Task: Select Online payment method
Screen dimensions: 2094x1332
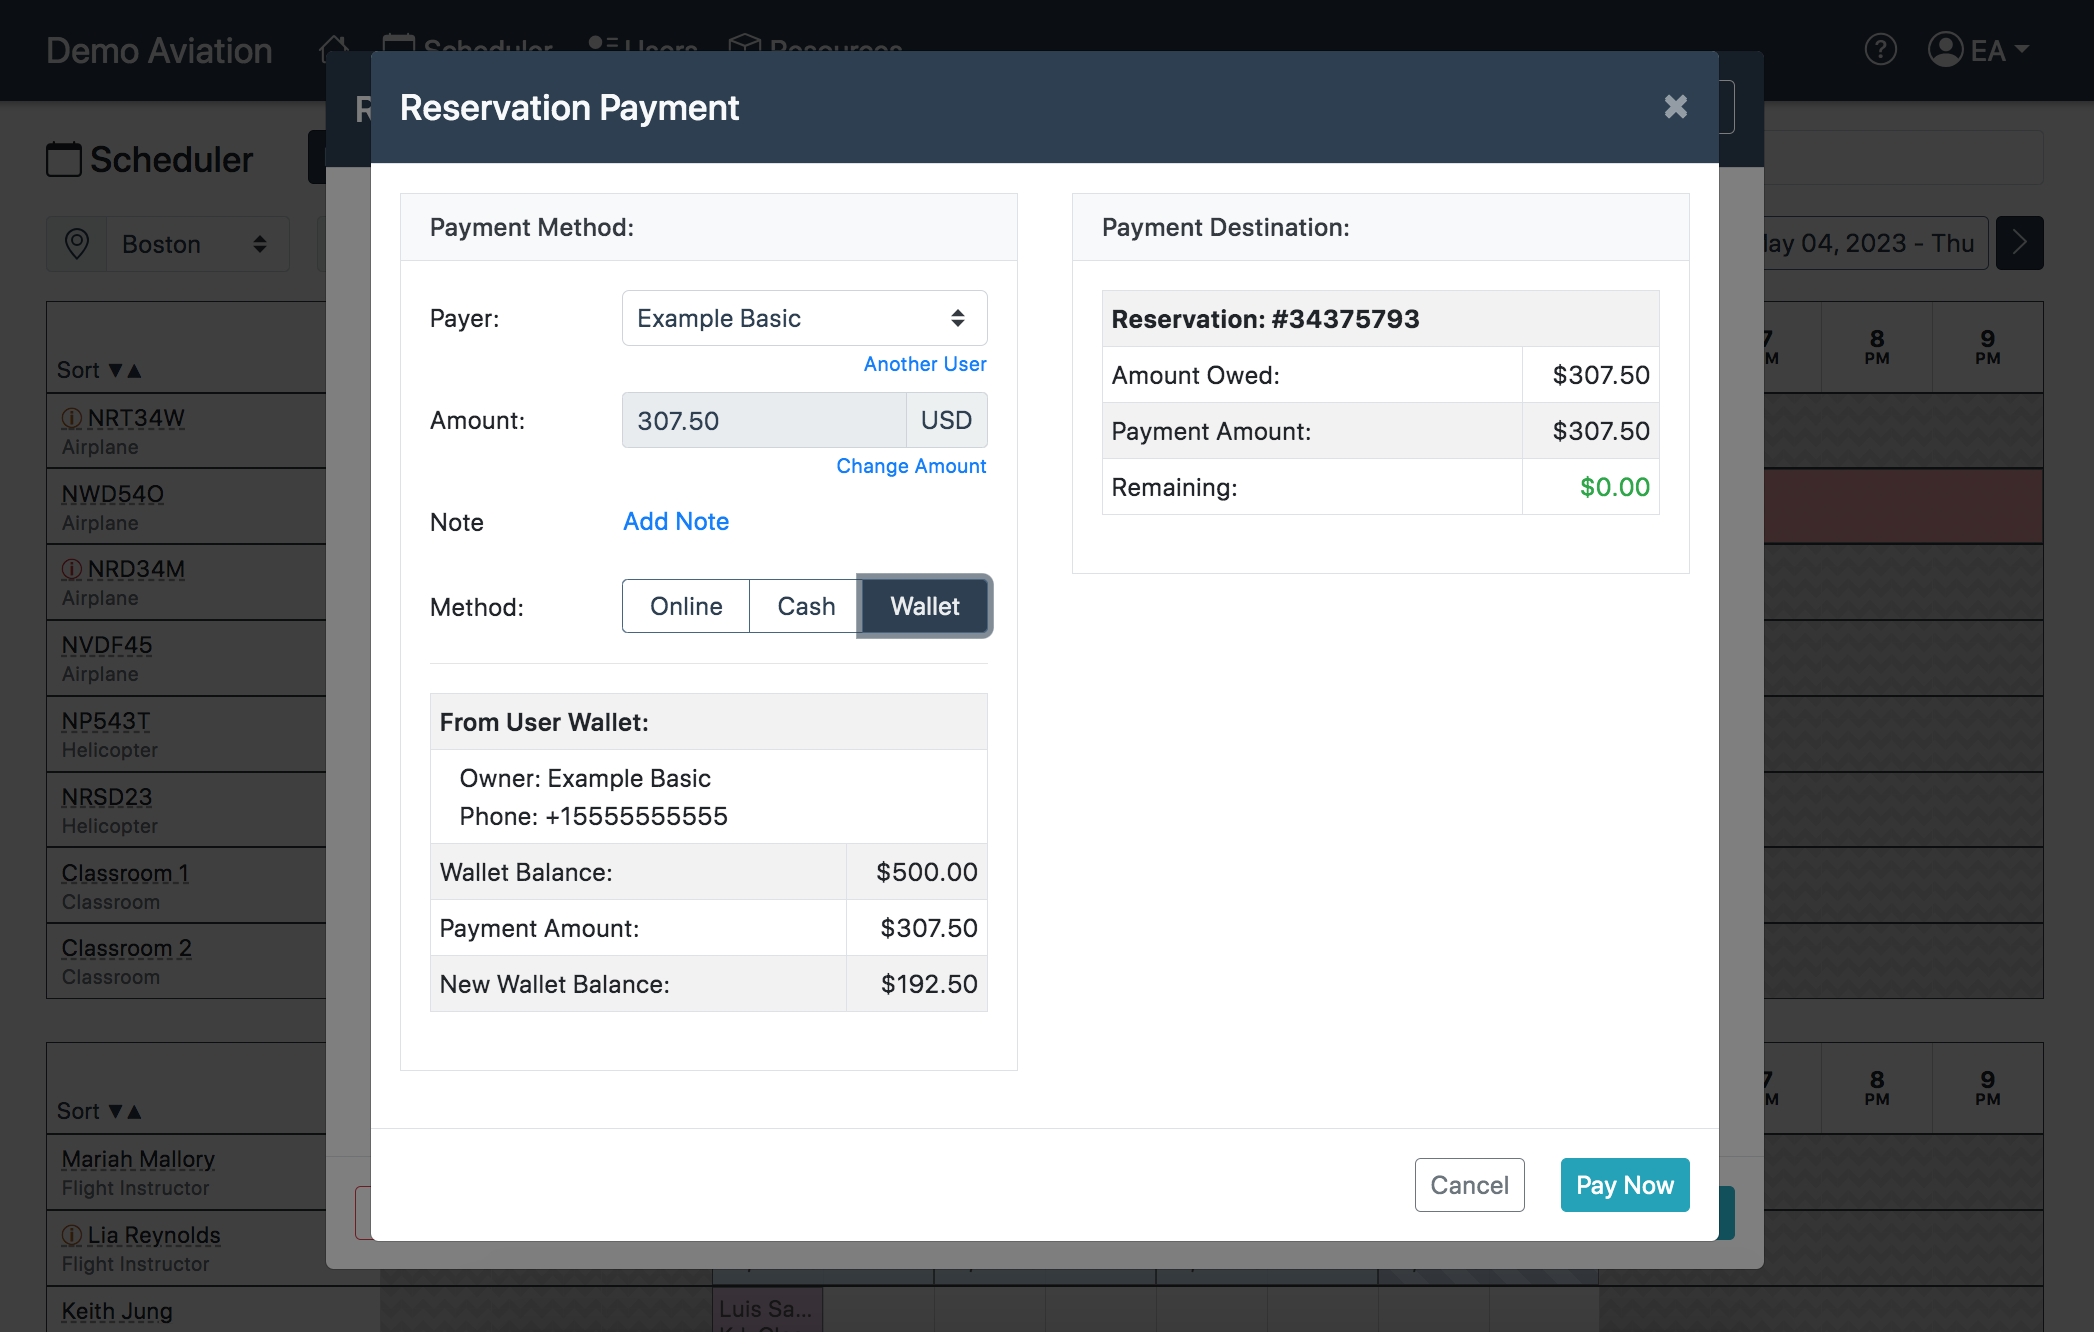Action: 686,606
